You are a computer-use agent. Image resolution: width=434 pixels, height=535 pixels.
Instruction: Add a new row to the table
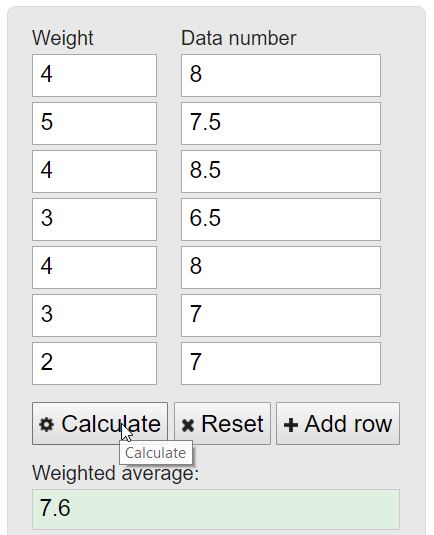coord(338,423)
